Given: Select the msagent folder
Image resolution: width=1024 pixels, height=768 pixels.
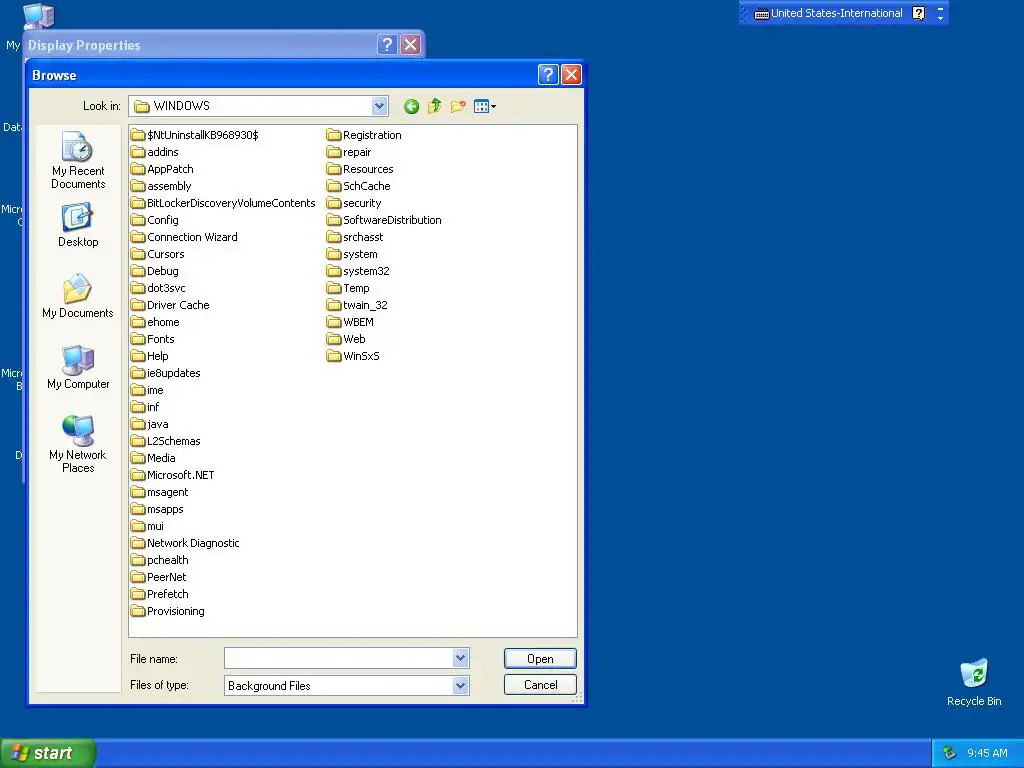Looking at the screenshot, I should (x=159, y=492).
